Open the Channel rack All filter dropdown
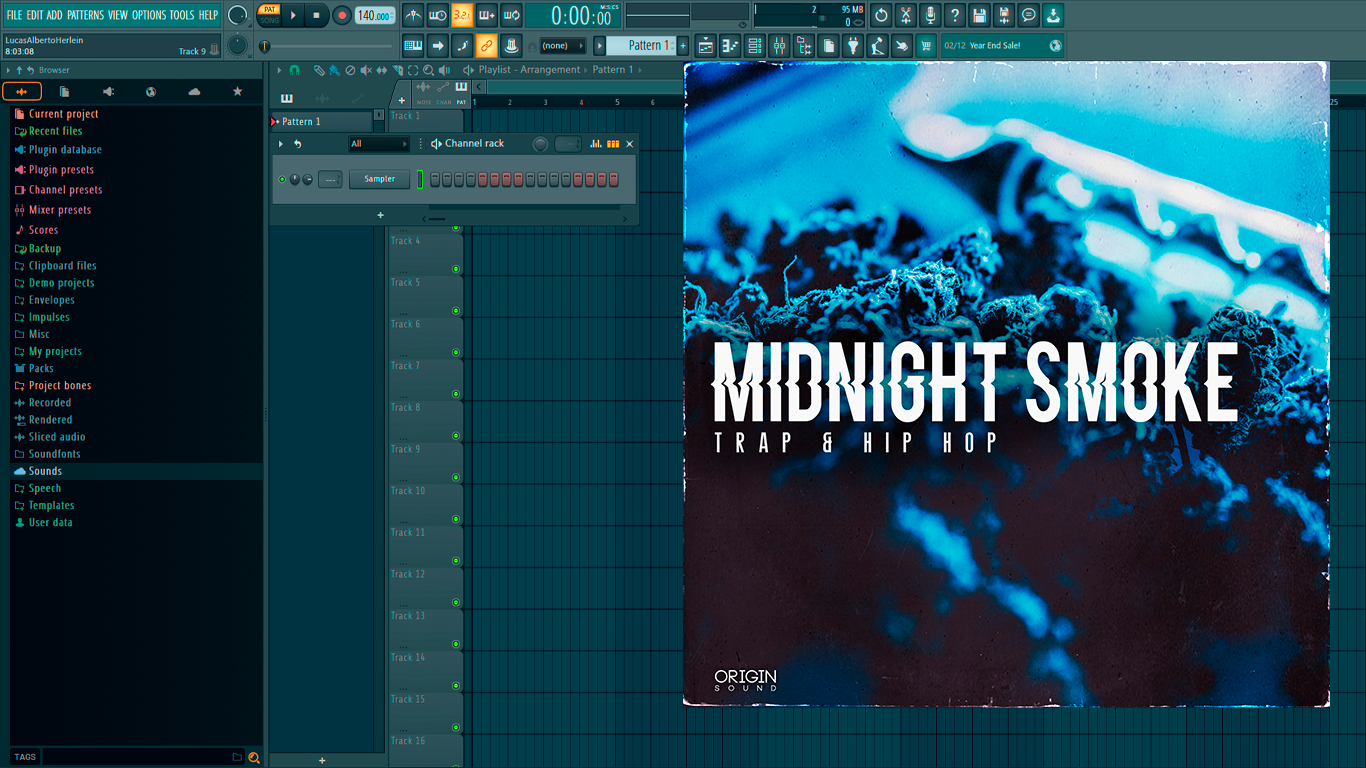This screenshot has height=768, width=1366. 379,144
